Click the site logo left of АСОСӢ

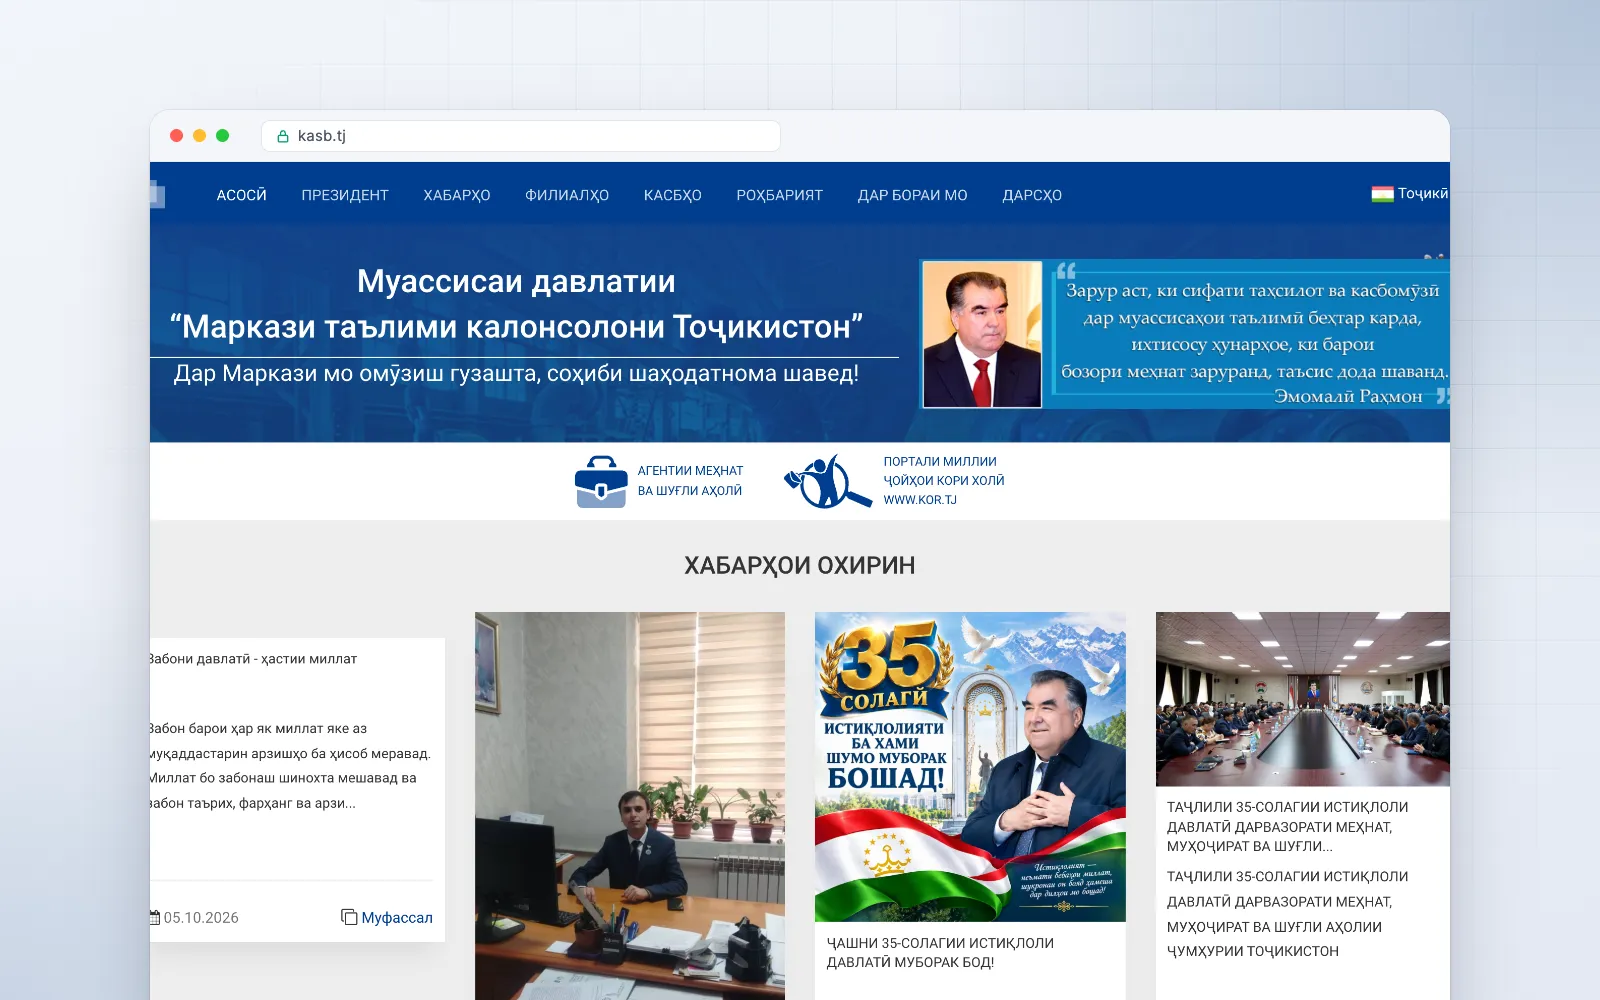[x=157, y=194]
